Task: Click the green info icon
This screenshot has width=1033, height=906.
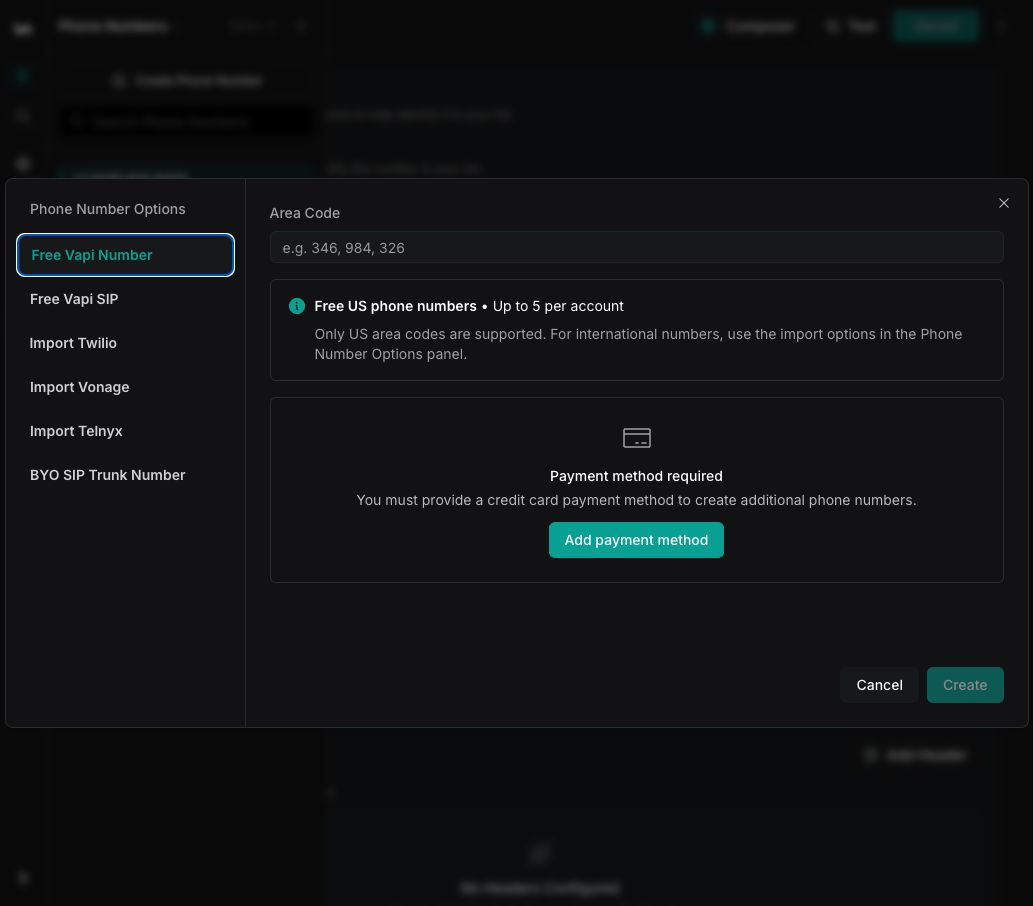Action: [x=296, y=306]
